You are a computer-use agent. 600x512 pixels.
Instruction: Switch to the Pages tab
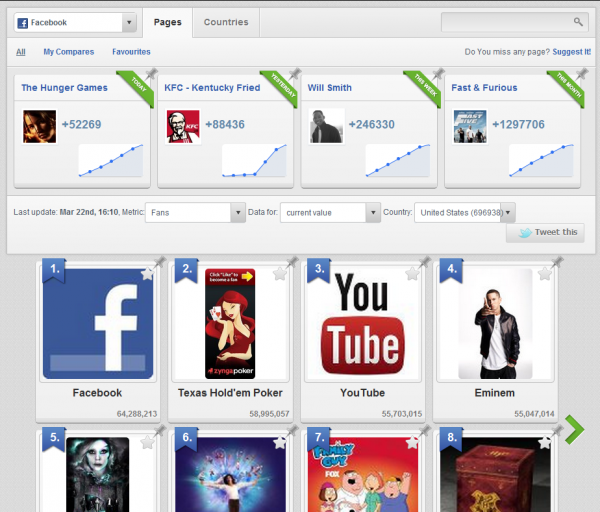pos(168,22)
